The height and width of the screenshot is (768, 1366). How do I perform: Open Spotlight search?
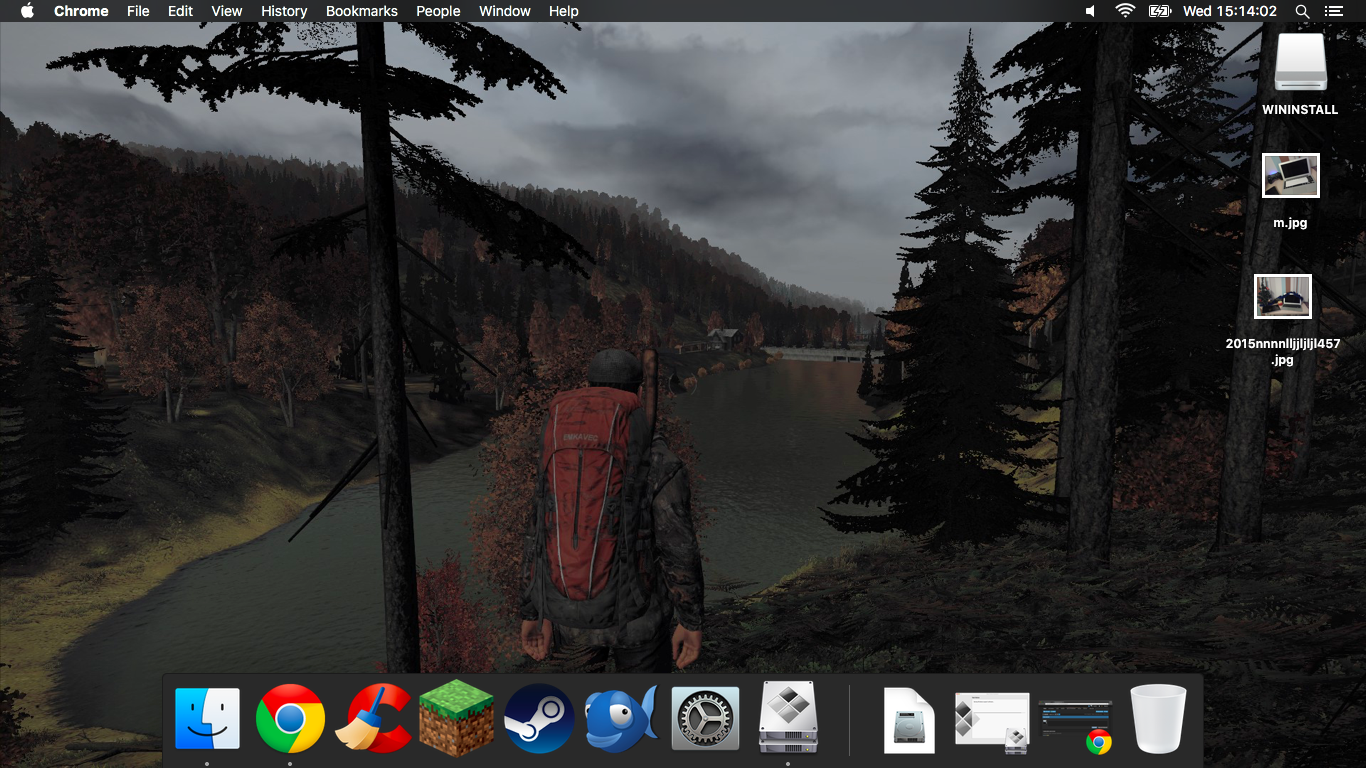[x=1302, y=11]
